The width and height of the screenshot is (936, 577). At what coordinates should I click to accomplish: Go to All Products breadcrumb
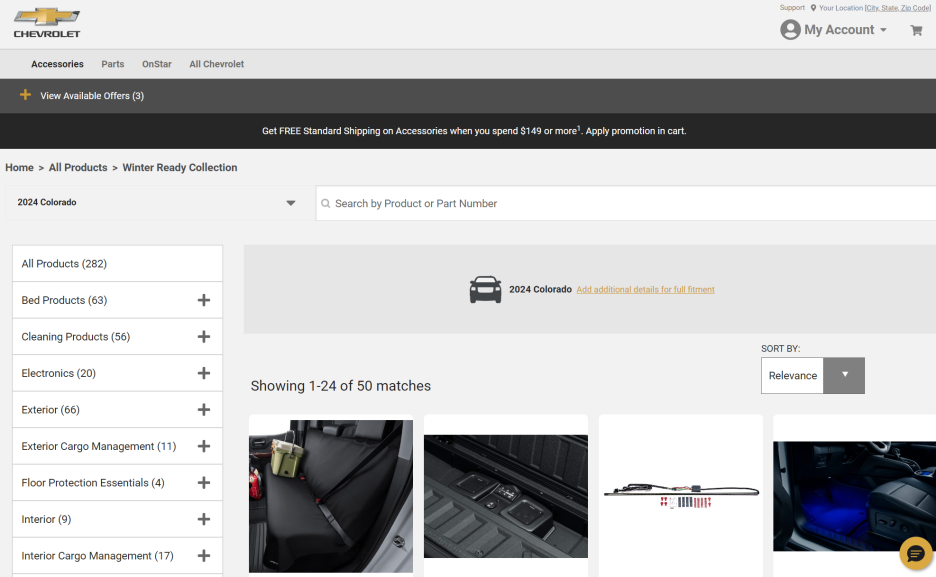(78, 168)
